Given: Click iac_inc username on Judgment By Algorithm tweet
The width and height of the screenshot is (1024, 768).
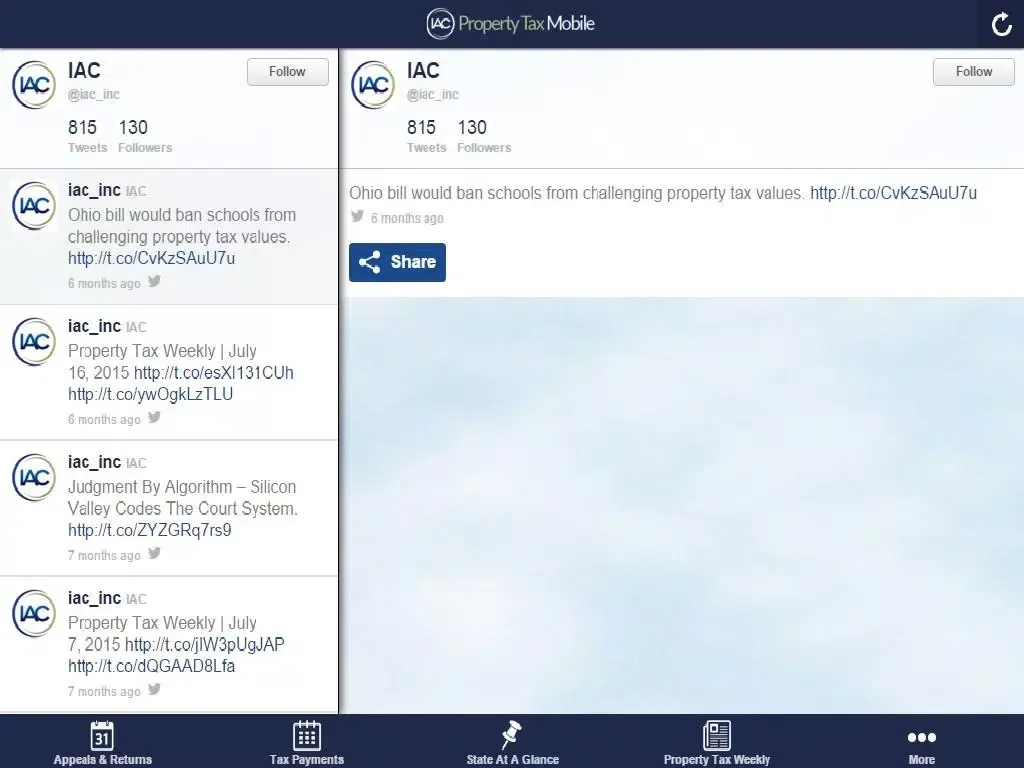Looking at the screenshot, I should tap(94, 462).
